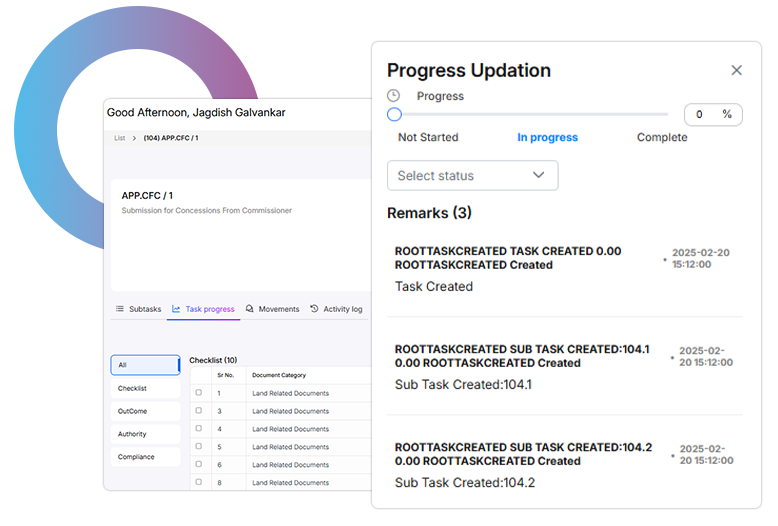
Task: Tick checkbox for checklist row 1
Action: [198, 393]
